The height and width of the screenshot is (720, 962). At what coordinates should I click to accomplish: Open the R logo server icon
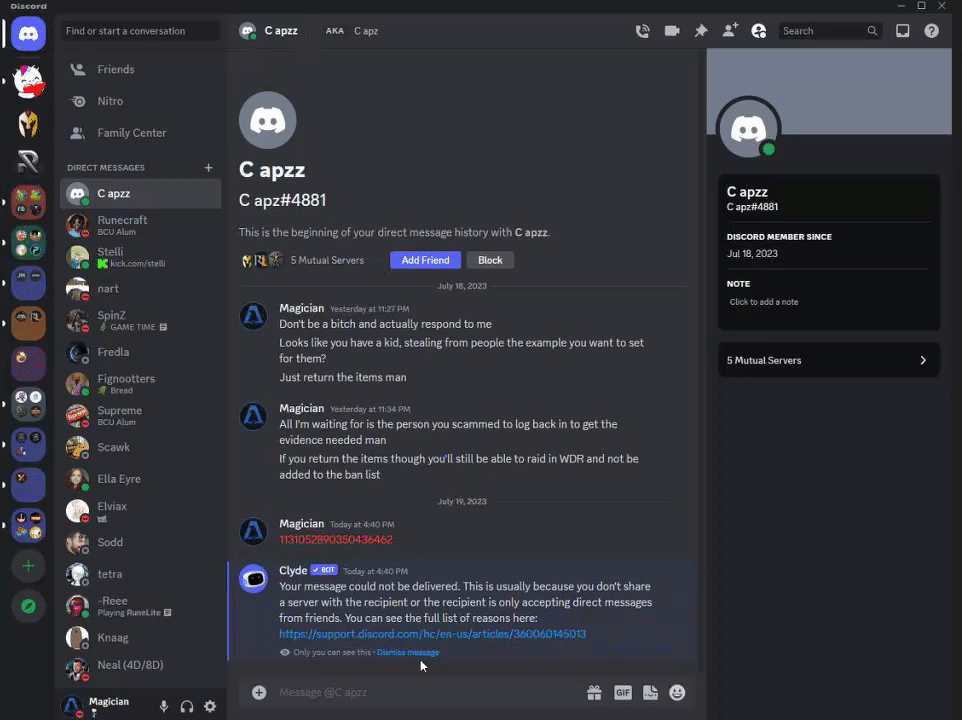click(x=28, y=163)
